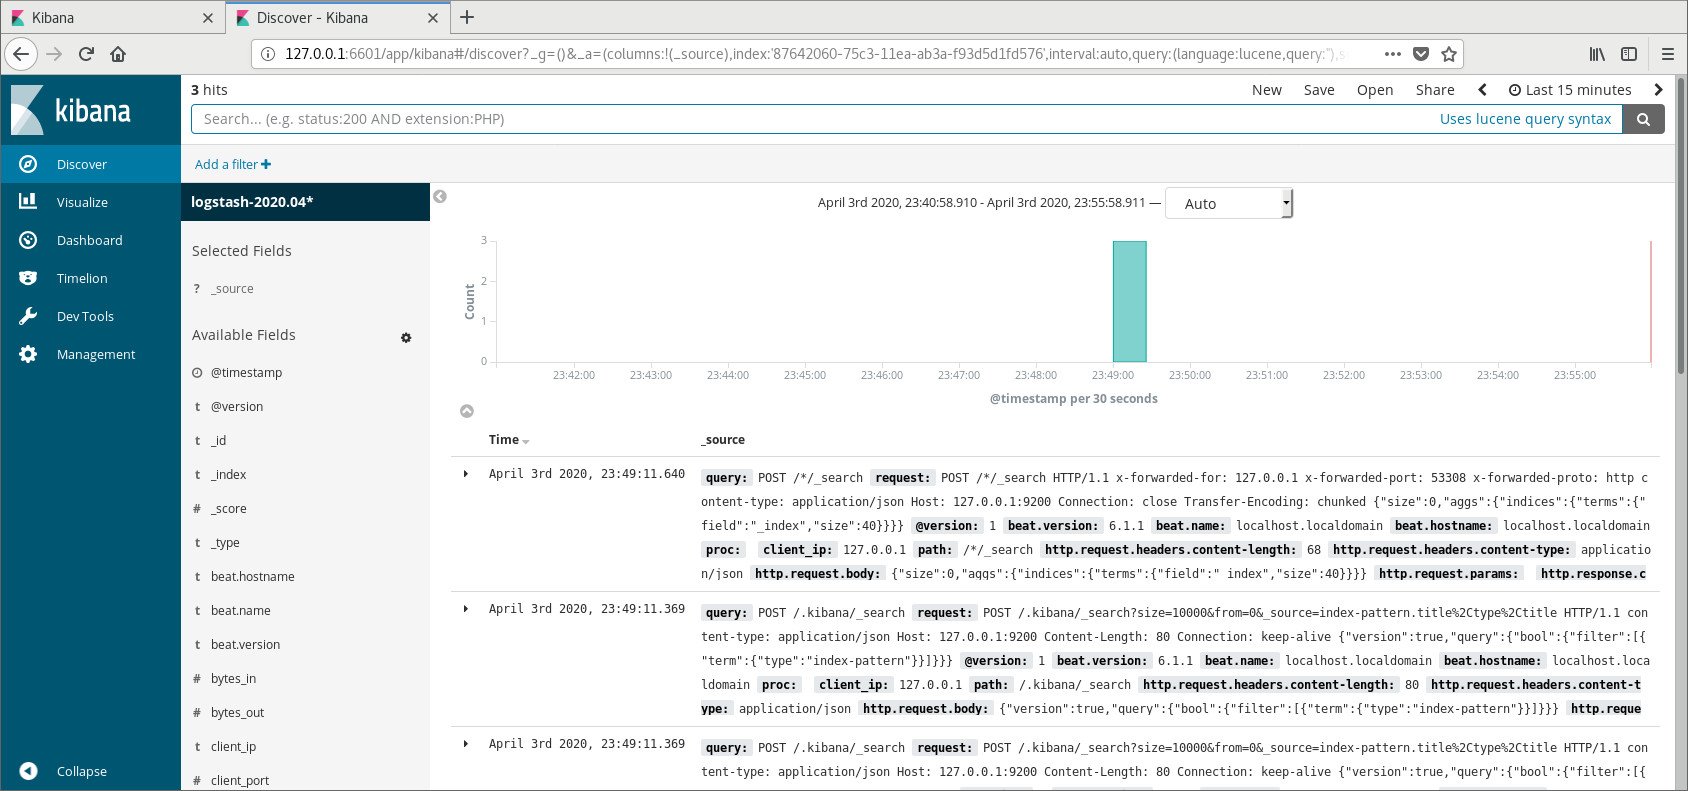Click the browser address bar URL
Screen dimensions: 1688x791
pyautogui.click(x=815, y=54)
